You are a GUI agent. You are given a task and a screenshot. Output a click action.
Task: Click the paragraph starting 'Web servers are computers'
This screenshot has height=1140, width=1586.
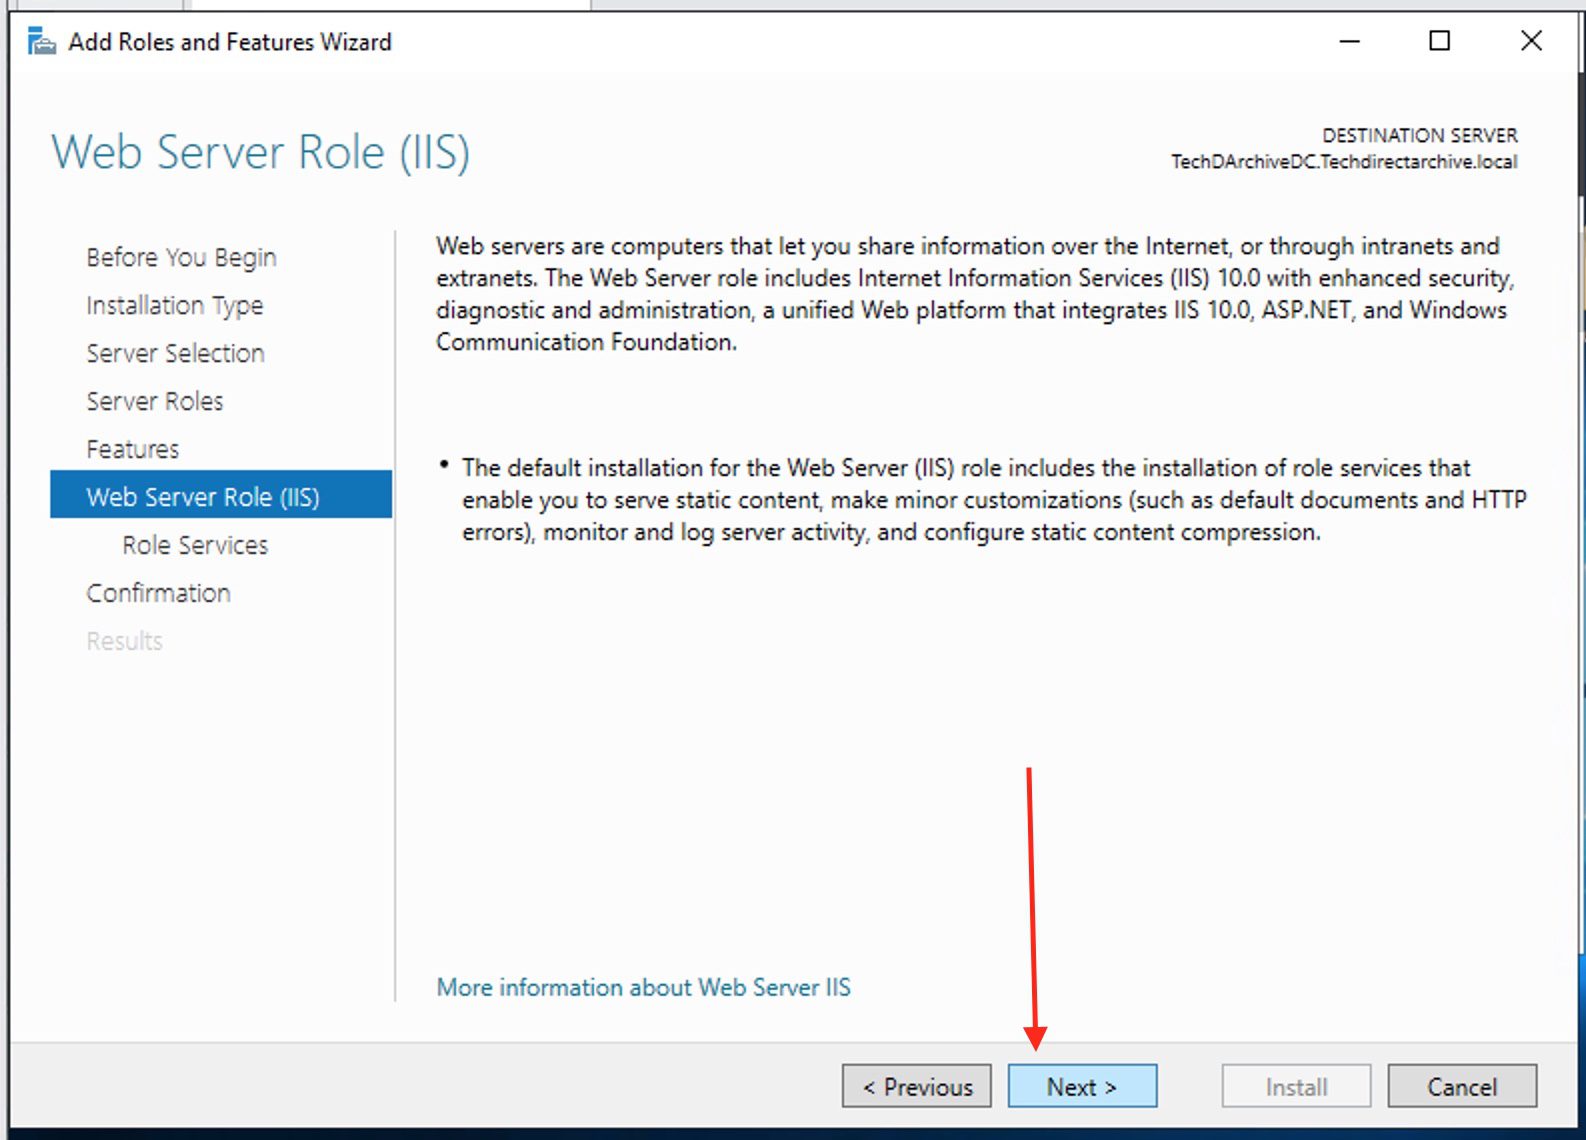(975, 294)
